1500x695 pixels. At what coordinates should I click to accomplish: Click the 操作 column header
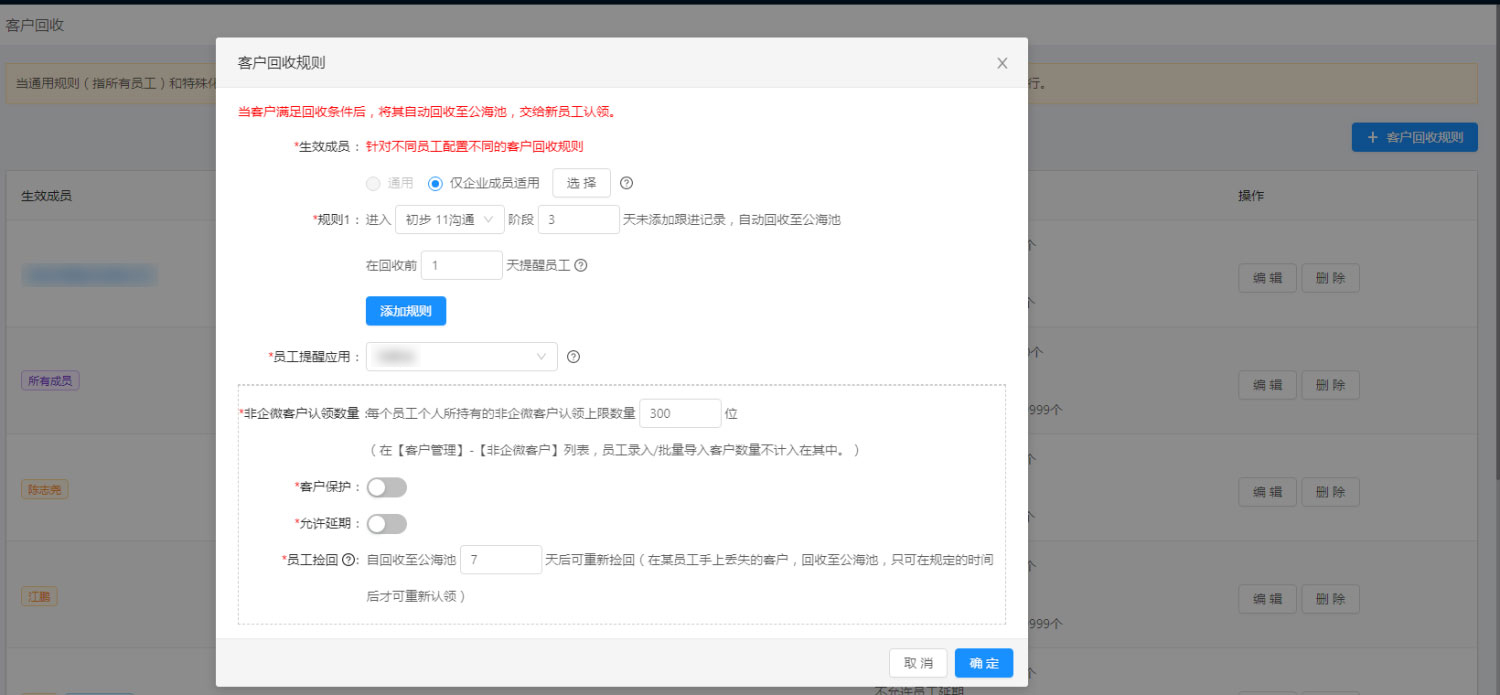click(1251, 196)
